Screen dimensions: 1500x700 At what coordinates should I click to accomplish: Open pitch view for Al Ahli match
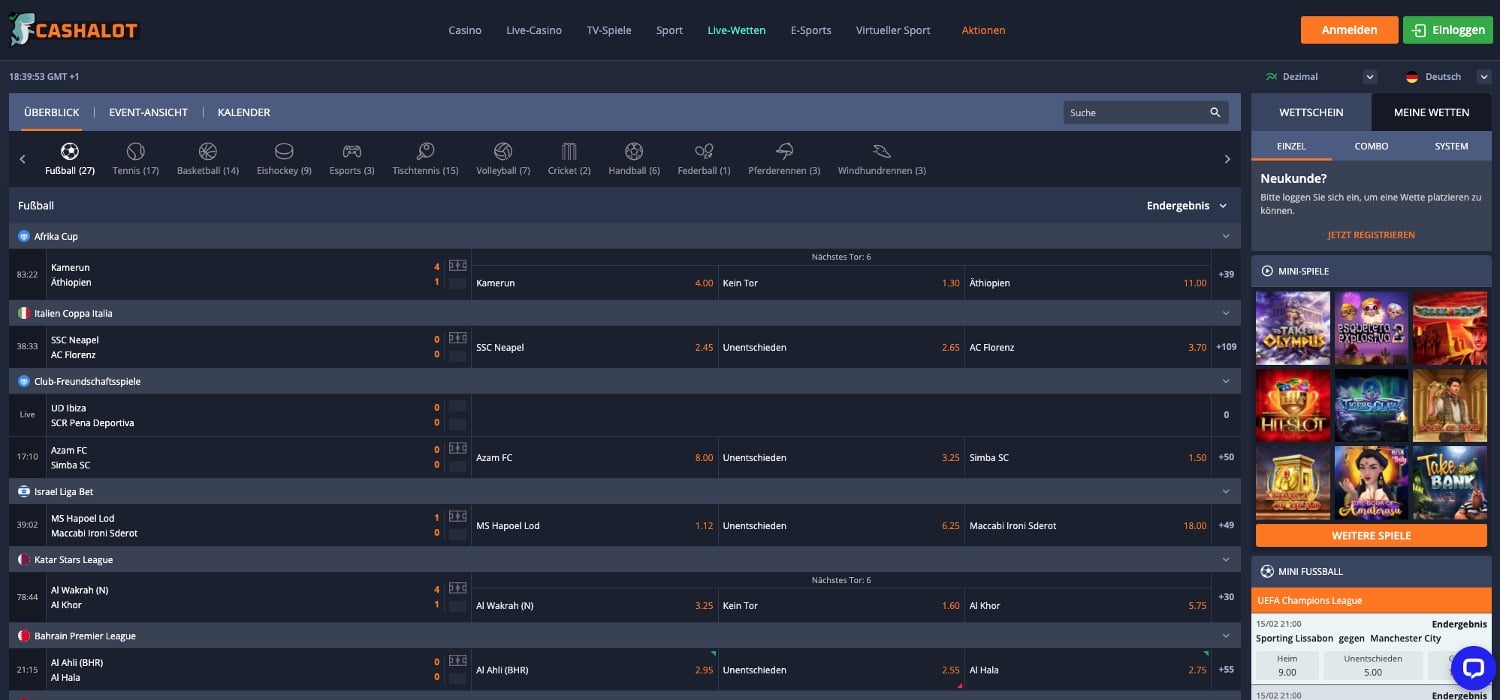point(458,661)
